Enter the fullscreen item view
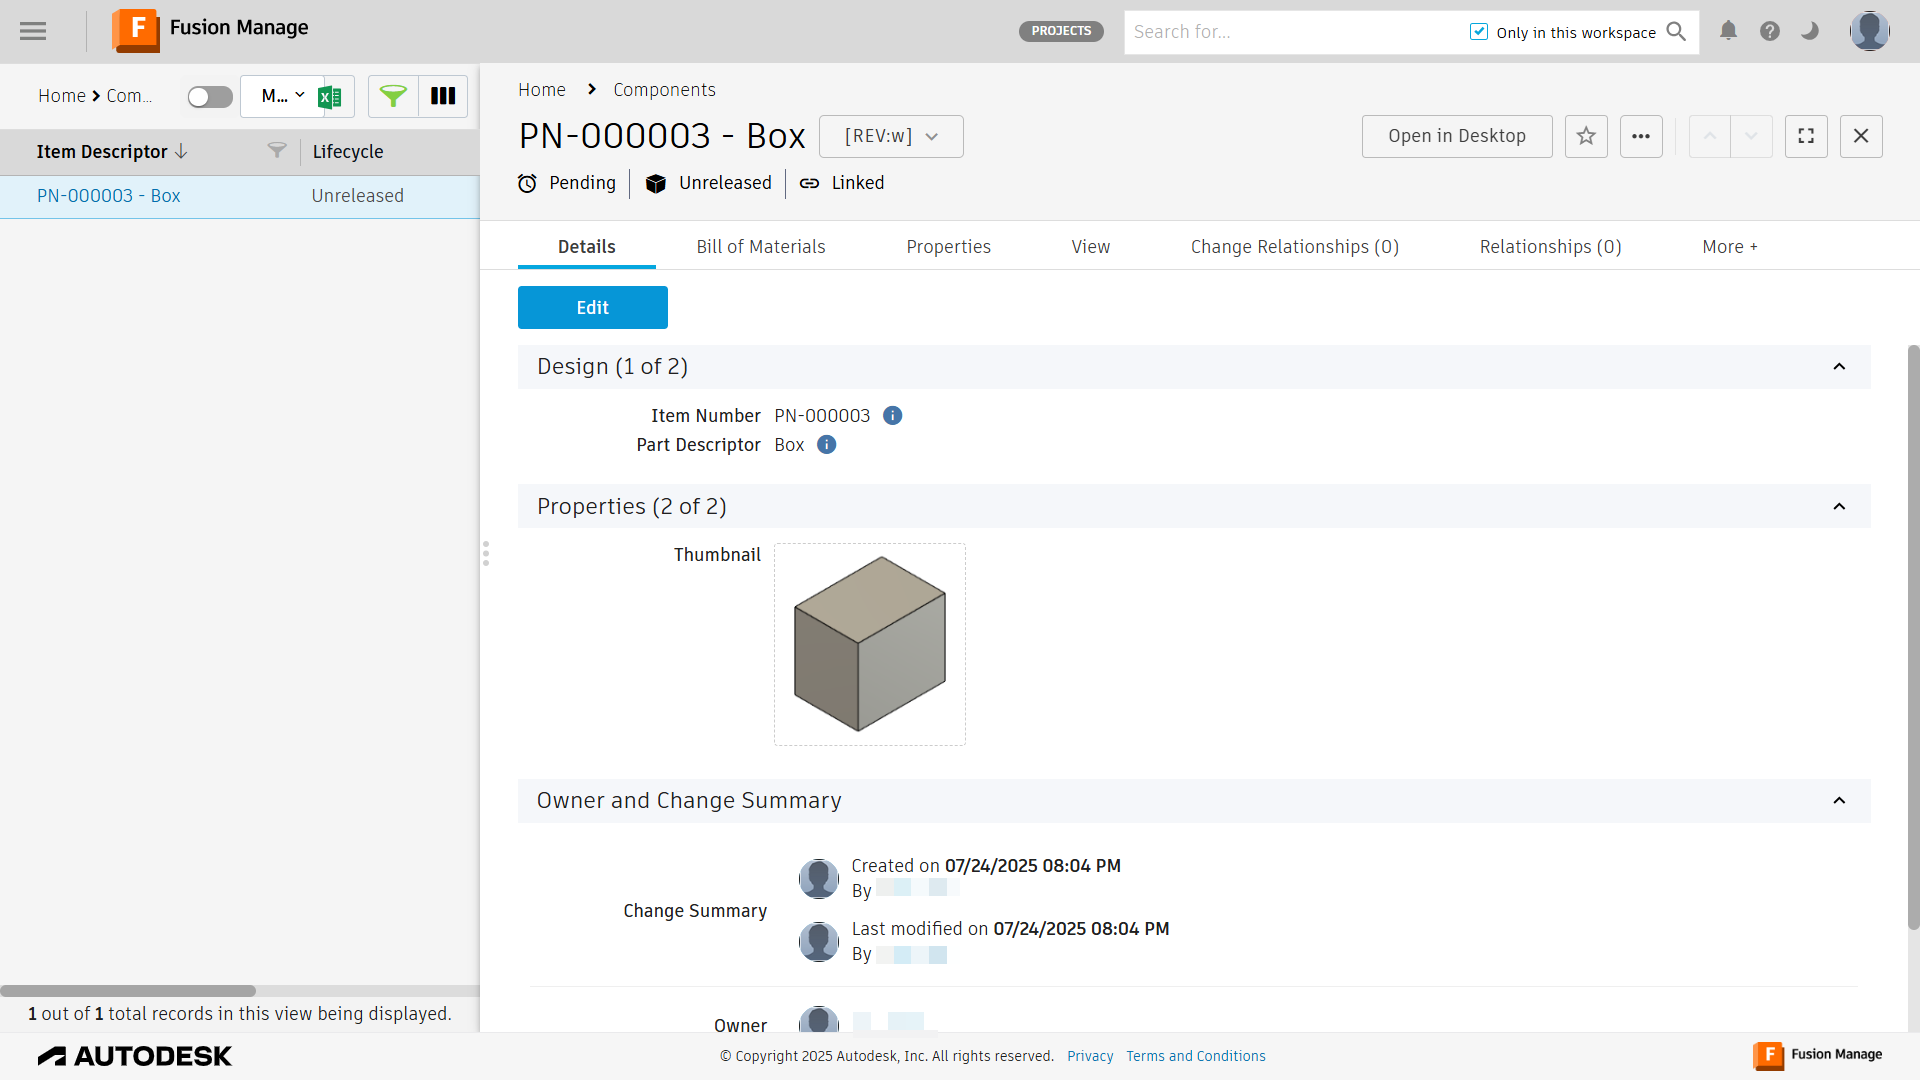The height and width of the screenshot is (1080, 1920). pos(1806,136)
